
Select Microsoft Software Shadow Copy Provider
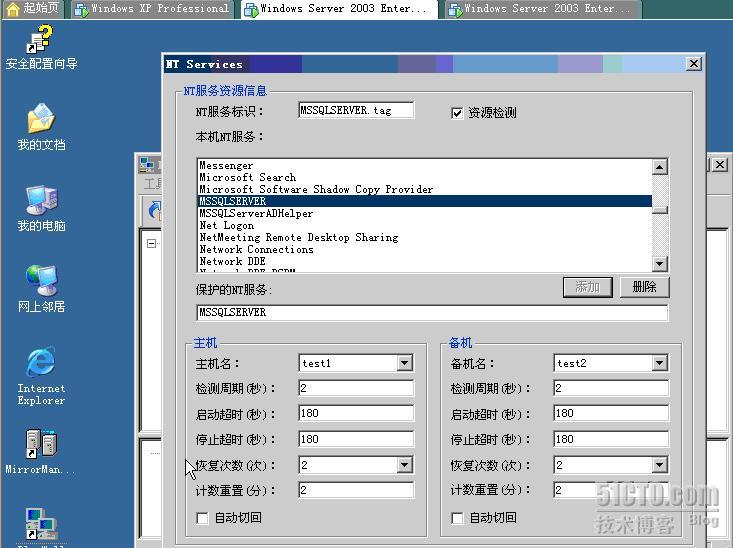pyautogui.click(x=425, y=189)
